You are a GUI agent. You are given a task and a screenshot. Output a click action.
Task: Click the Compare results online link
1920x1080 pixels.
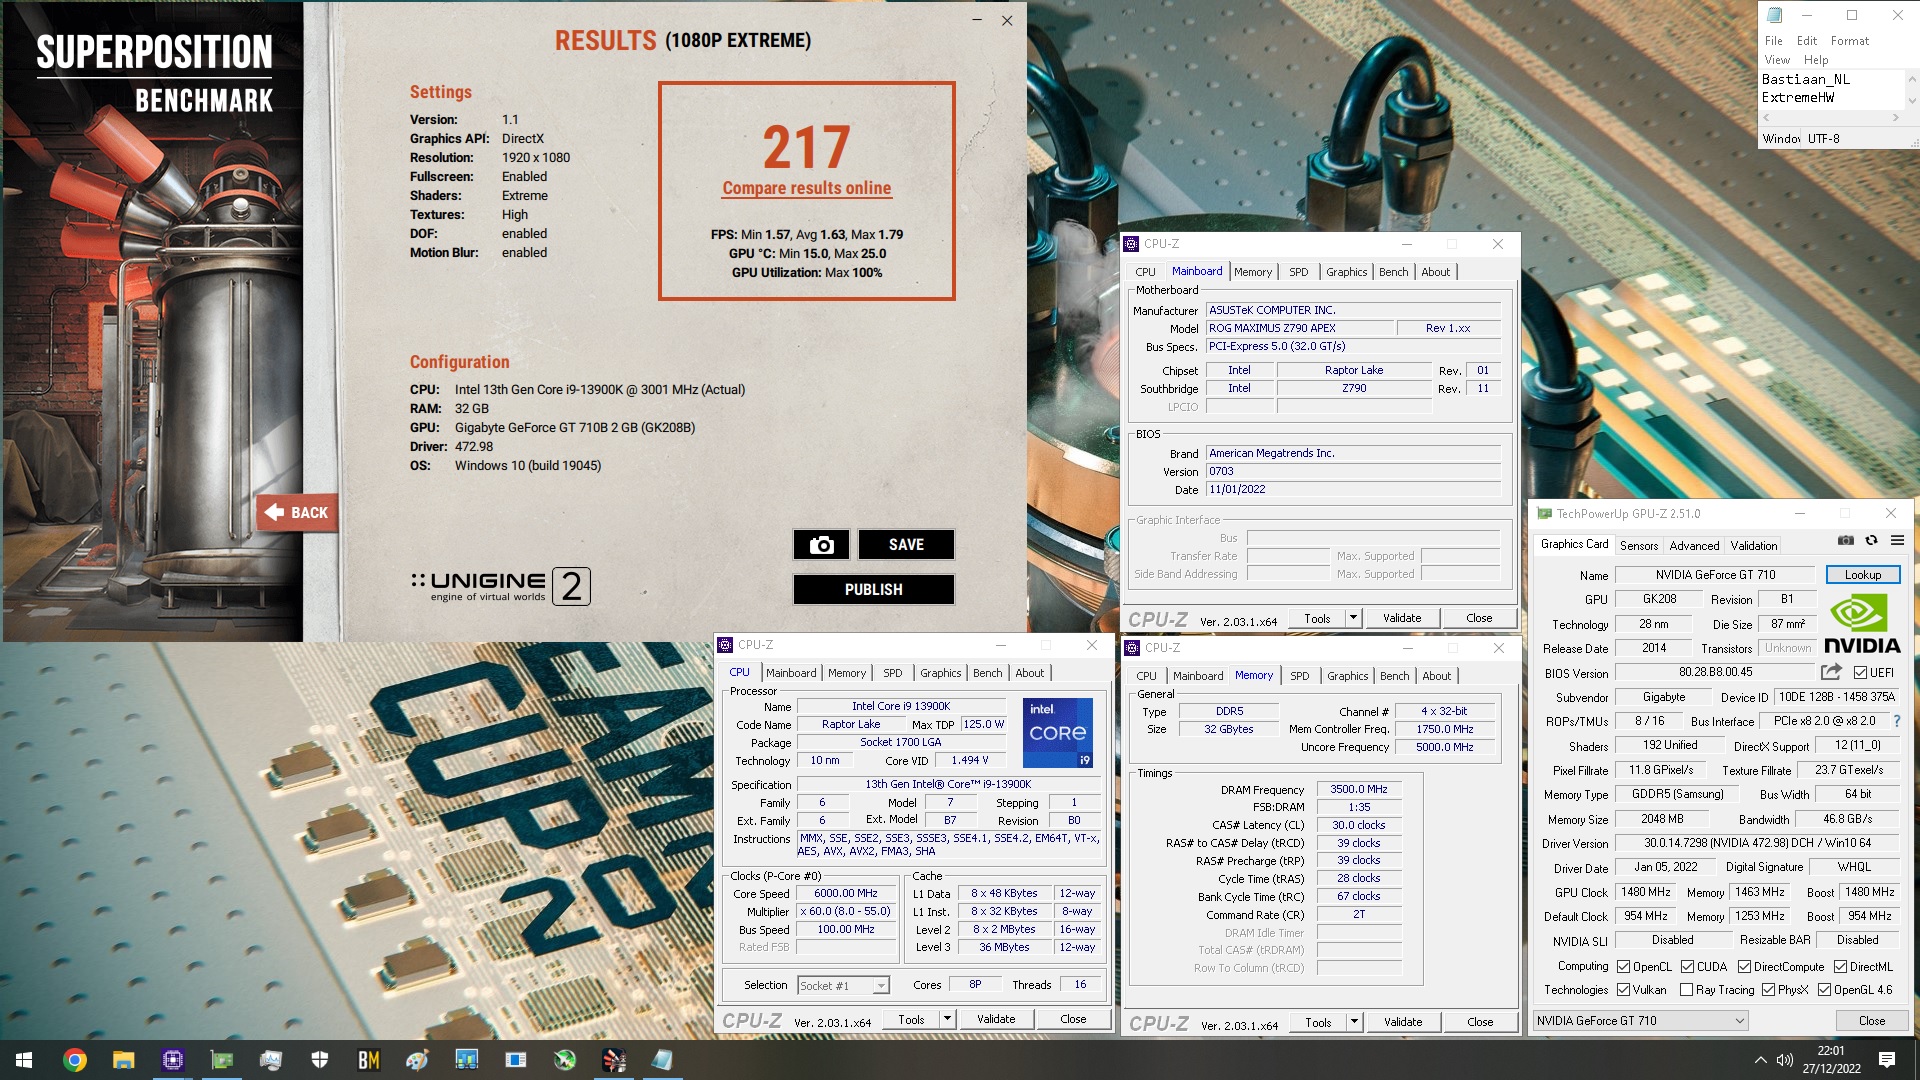(807, 188)
